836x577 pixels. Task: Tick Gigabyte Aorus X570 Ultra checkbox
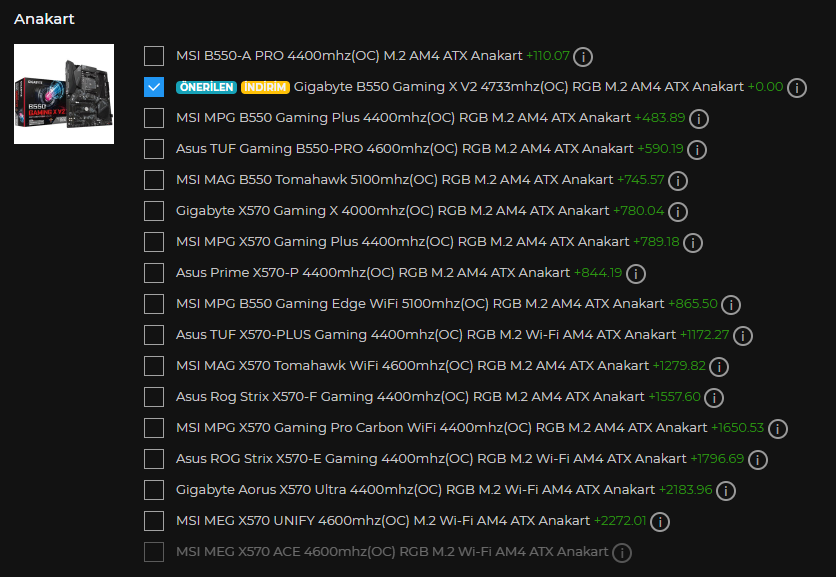point(154,490)
